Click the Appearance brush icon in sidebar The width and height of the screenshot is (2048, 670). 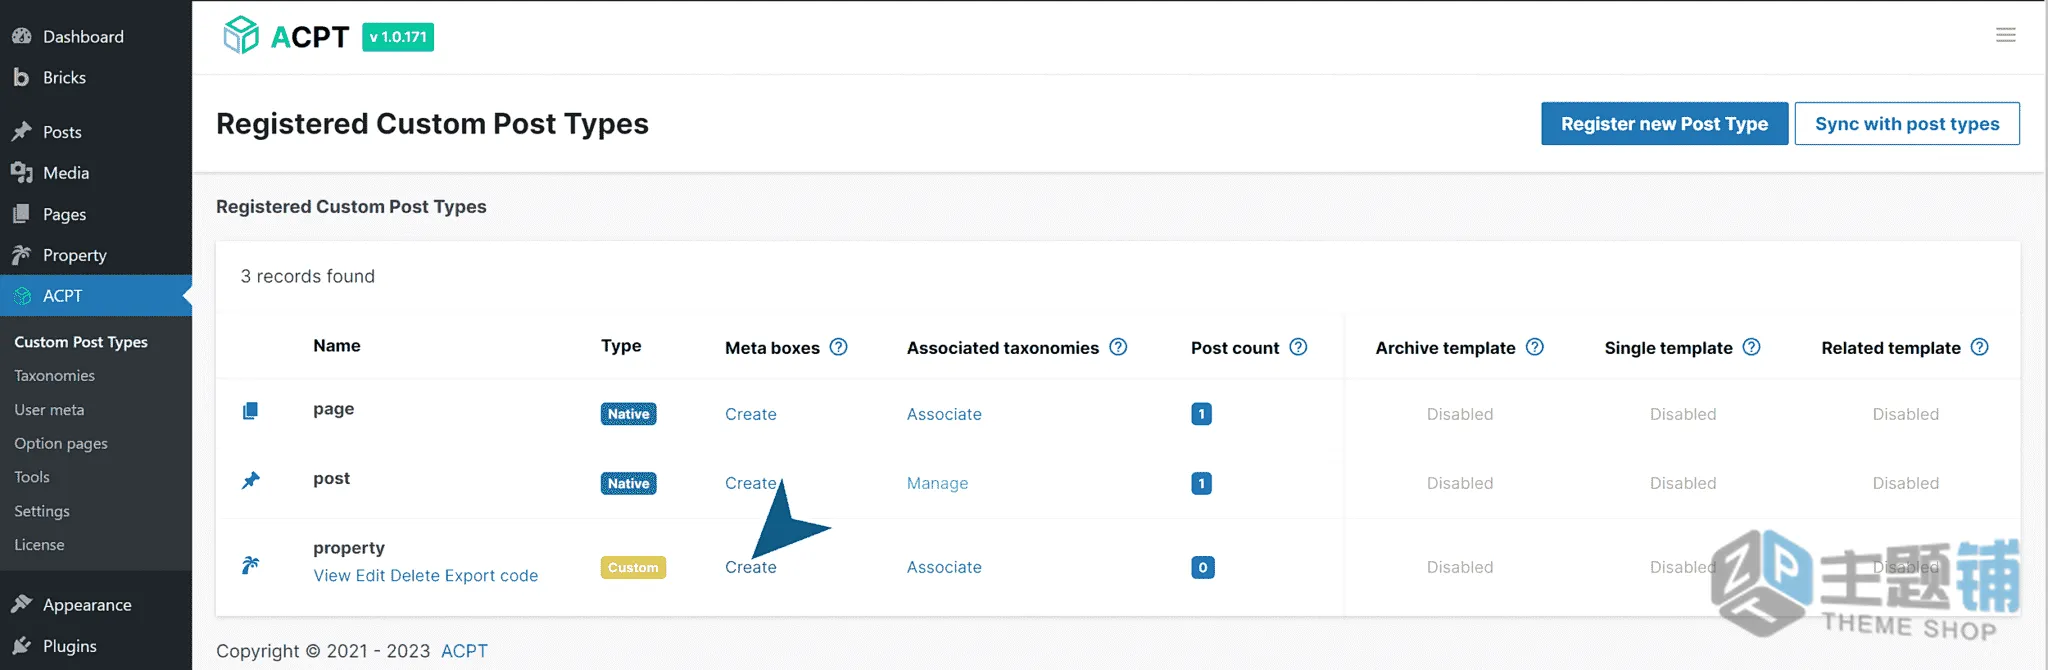(22, 604)
